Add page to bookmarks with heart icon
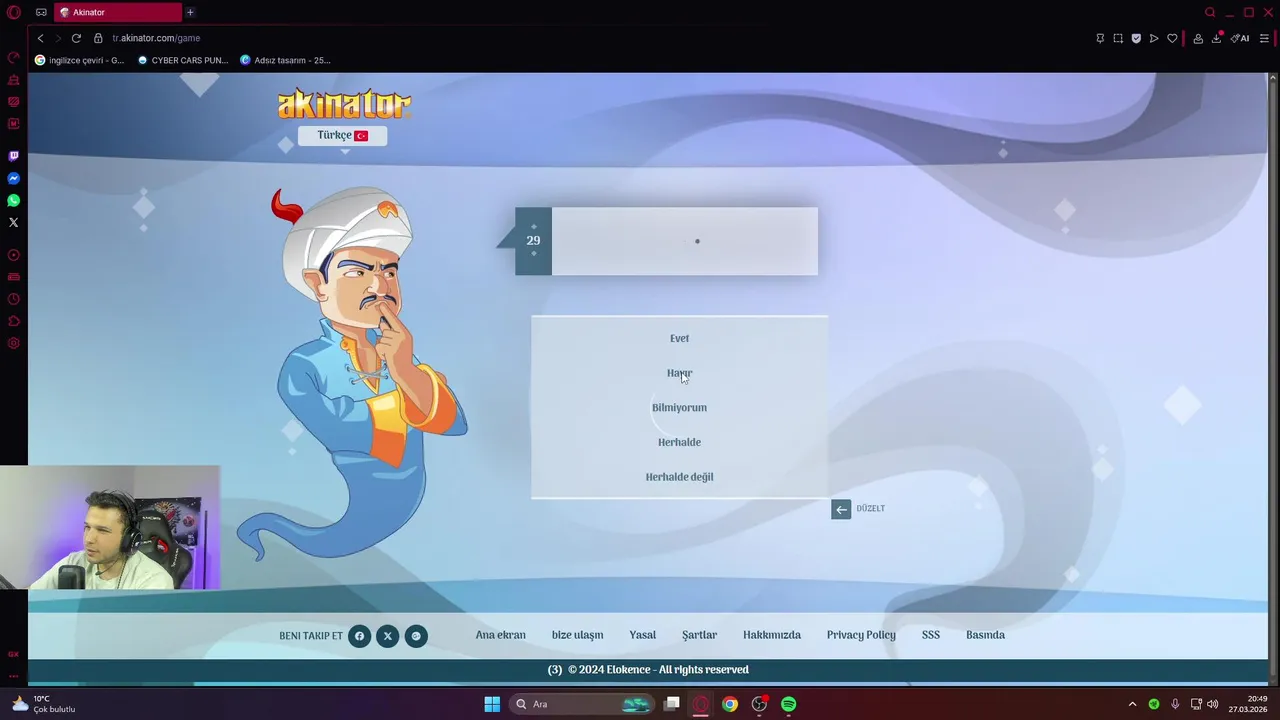Viewport: 1280px width, 720px height. (1172, 38)
